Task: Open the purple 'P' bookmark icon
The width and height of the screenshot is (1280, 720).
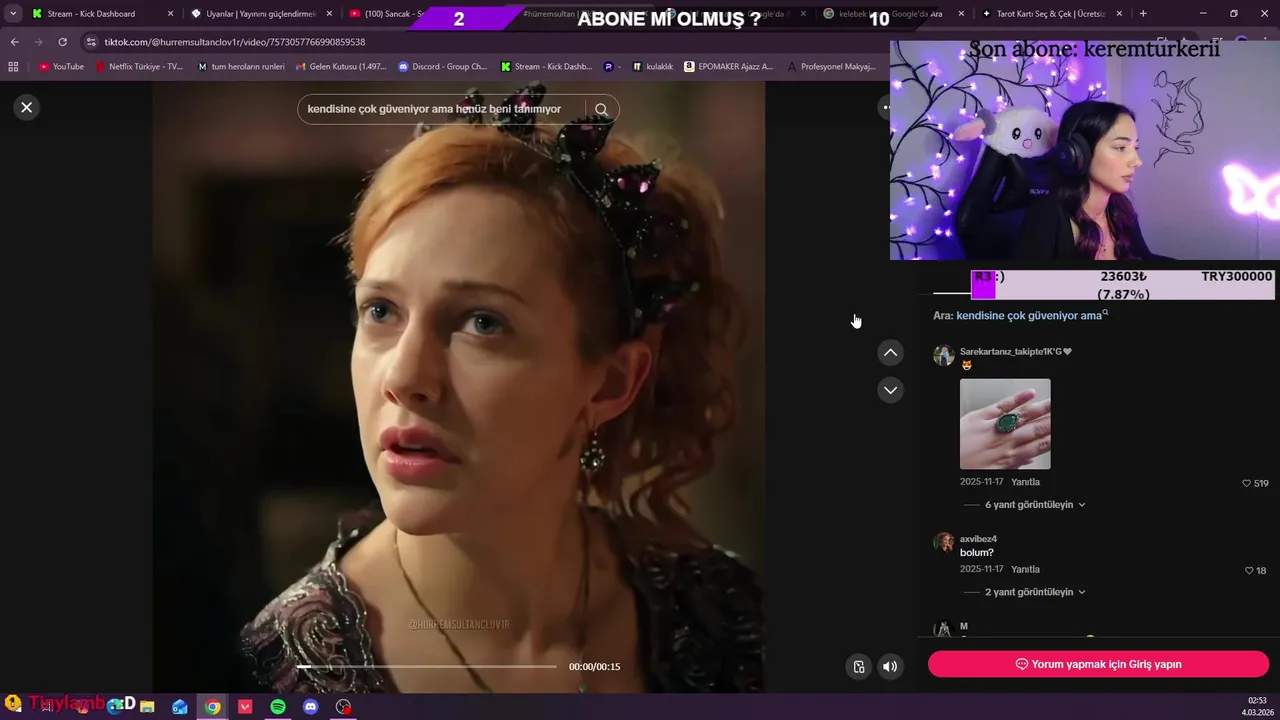Action: 609,66
